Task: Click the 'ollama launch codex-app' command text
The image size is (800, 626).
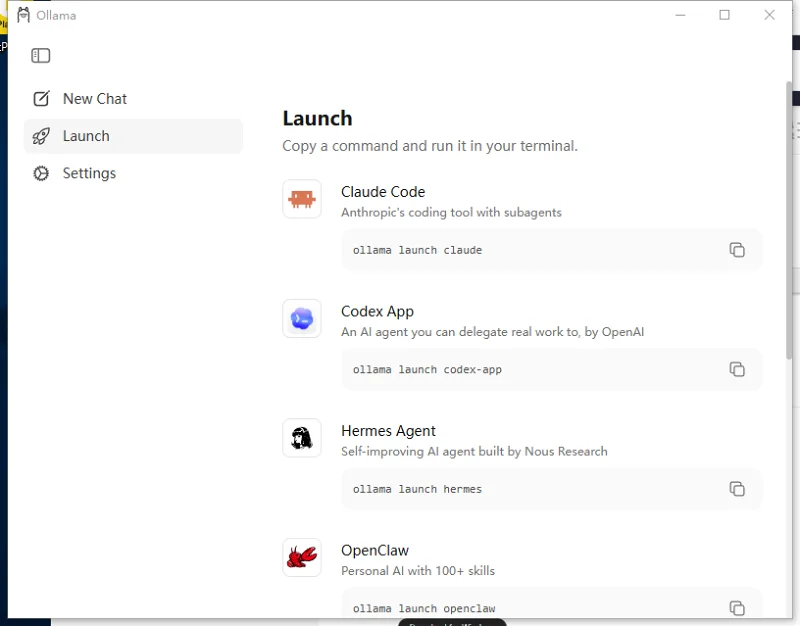Action: 427,370
